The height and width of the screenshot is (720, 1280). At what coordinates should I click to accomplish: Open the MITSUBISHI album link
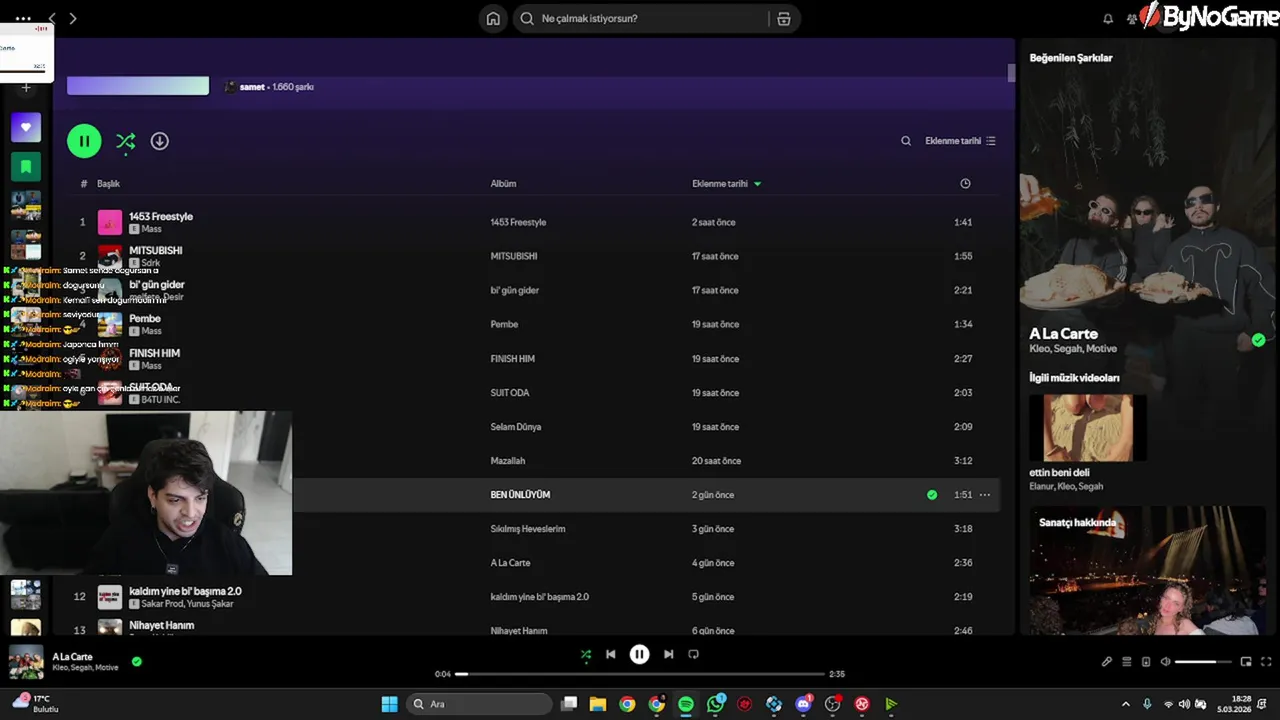(514, 256)
